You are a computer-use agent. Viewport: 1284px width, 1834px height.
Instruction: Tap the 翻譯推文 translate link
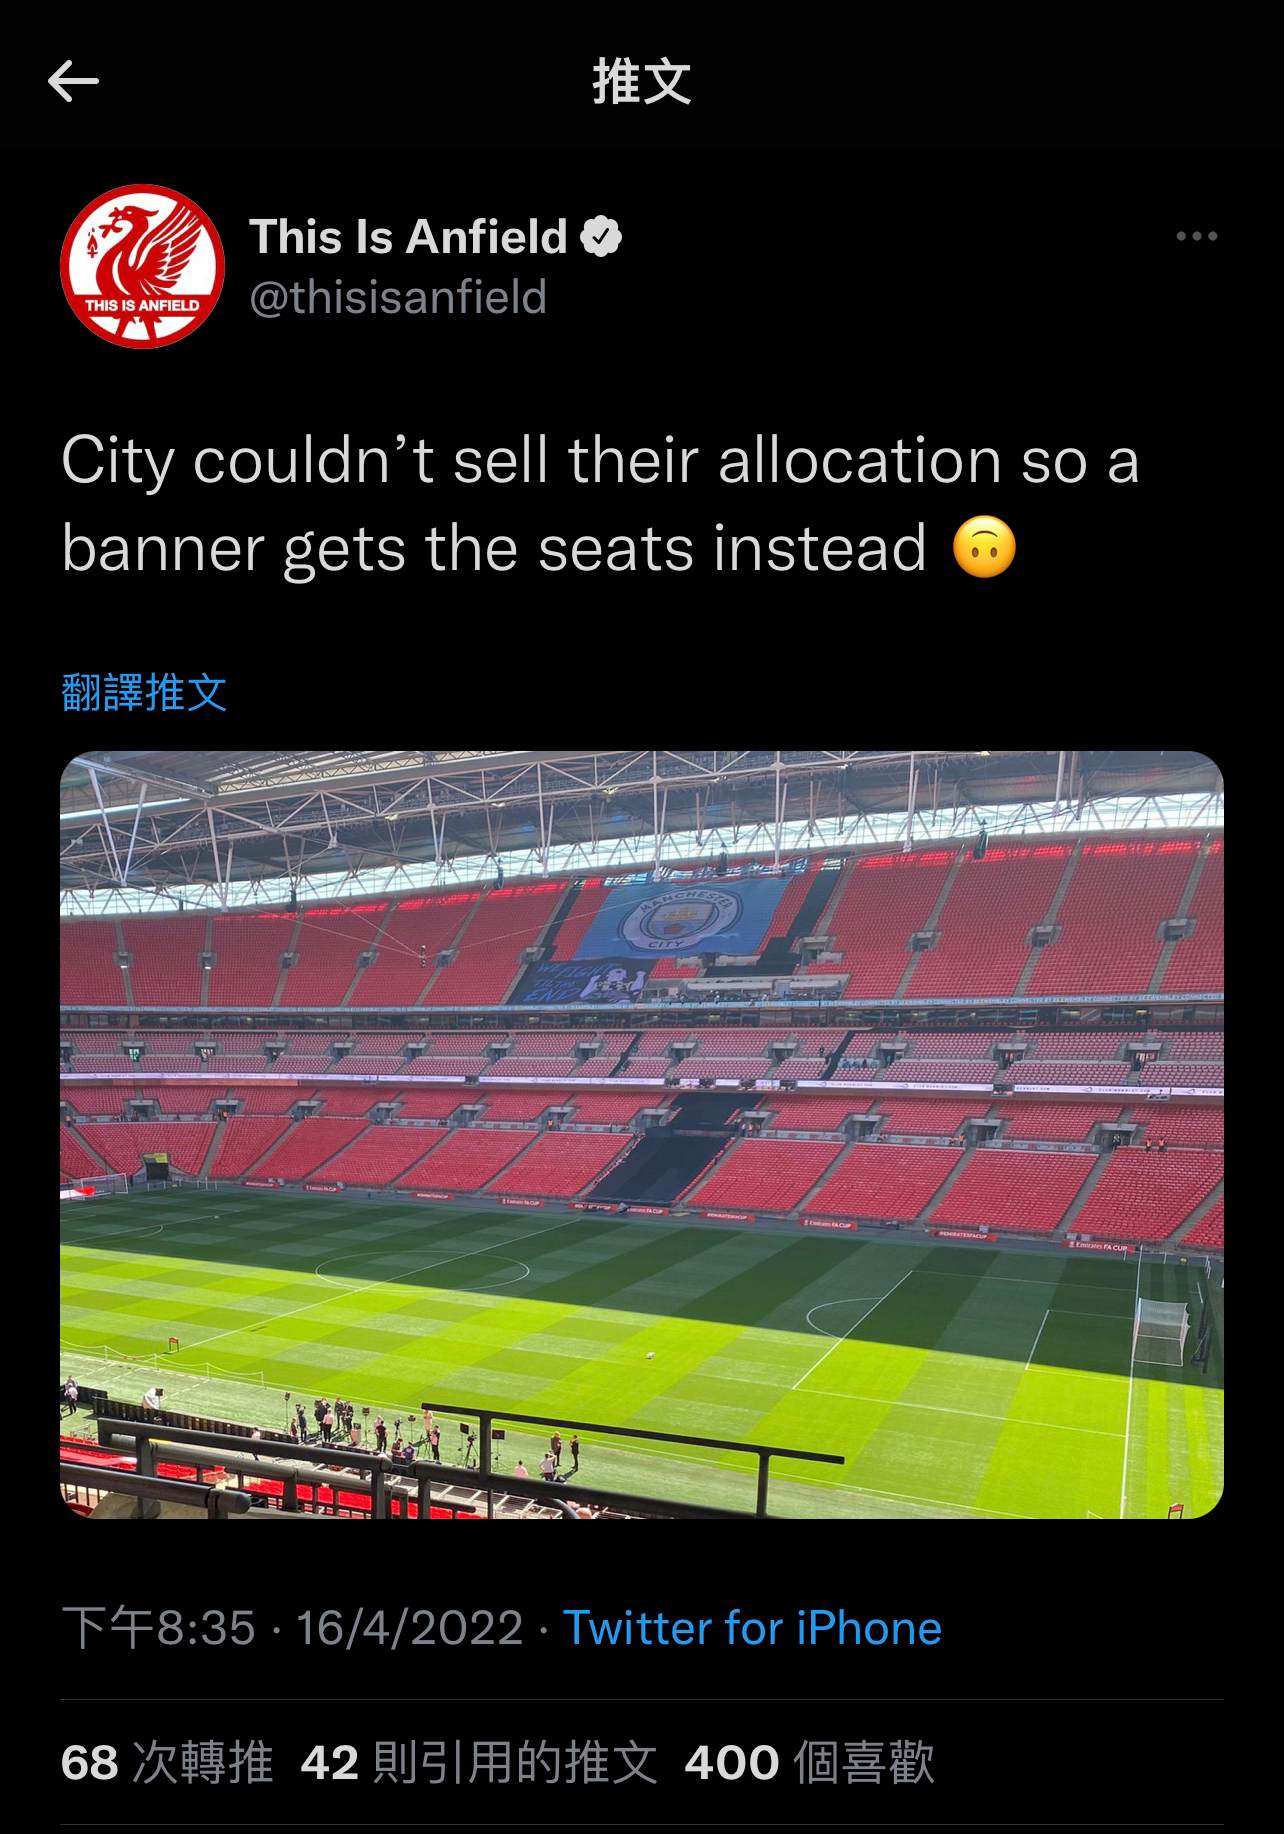[x=144, y=692]
